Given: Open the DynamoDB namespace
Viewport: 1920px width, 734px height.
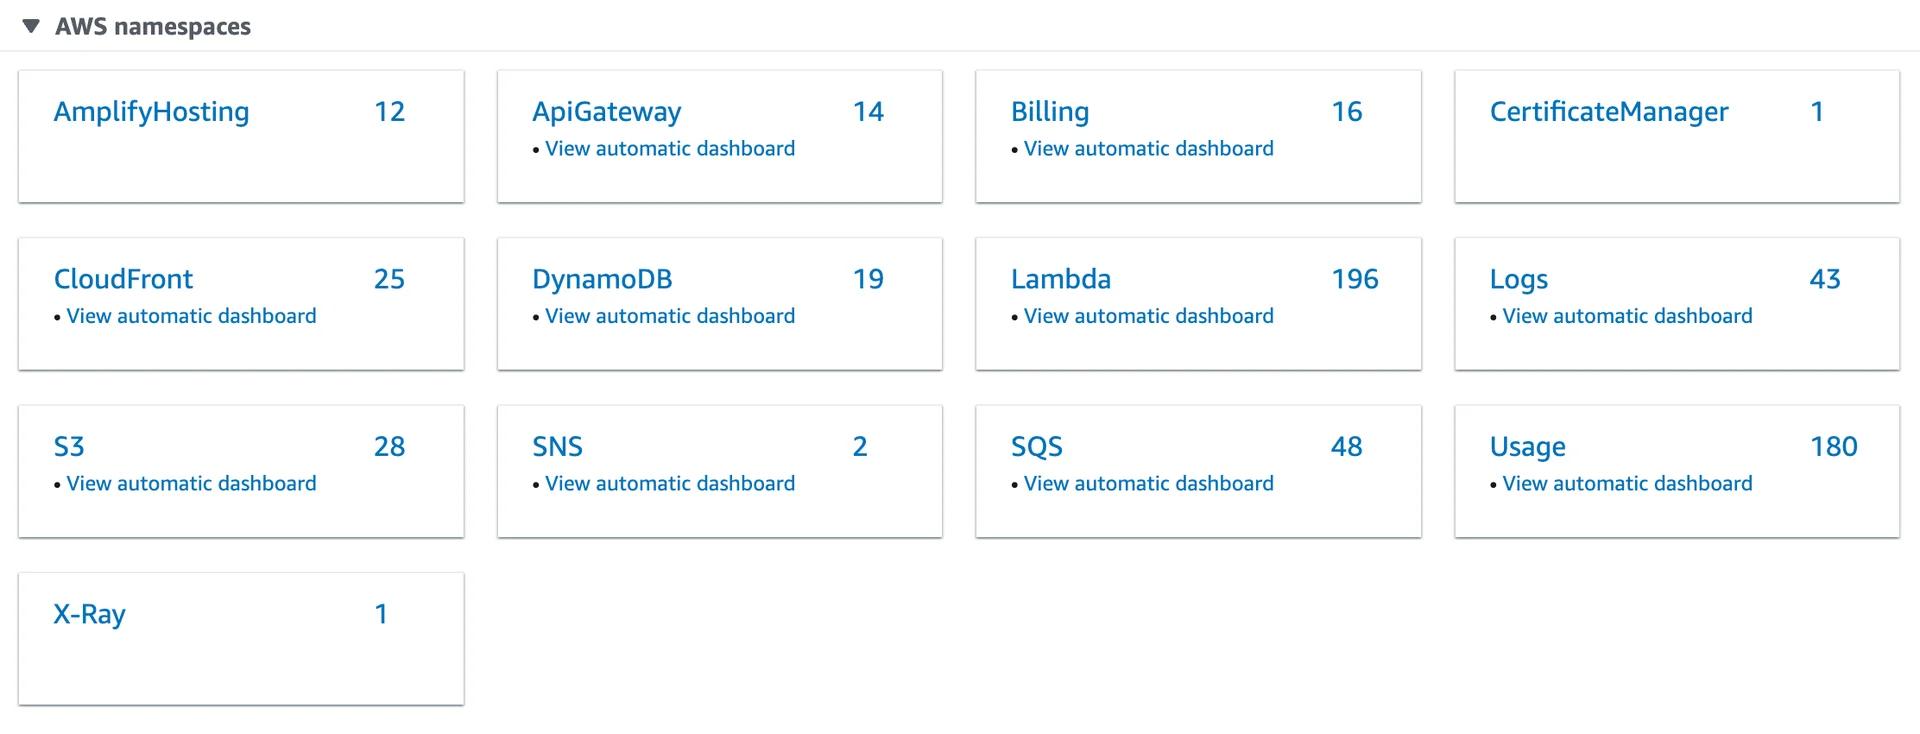Looking at the screenshot, I should [x=602, y=279].
